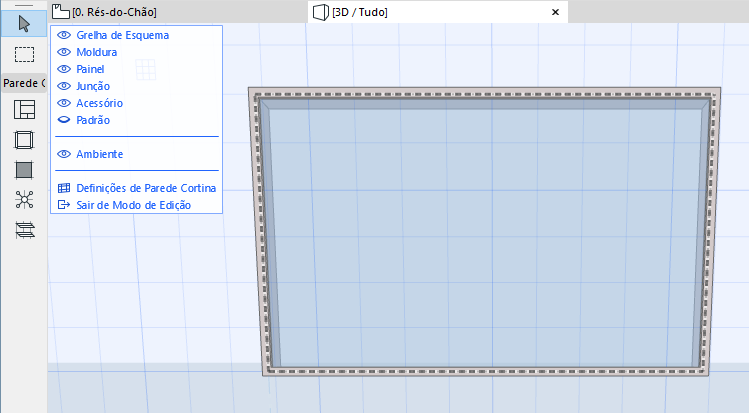749x413 pixels.
Task: Show Padrão by clicking its closed eye
Action: pos(64,120)
